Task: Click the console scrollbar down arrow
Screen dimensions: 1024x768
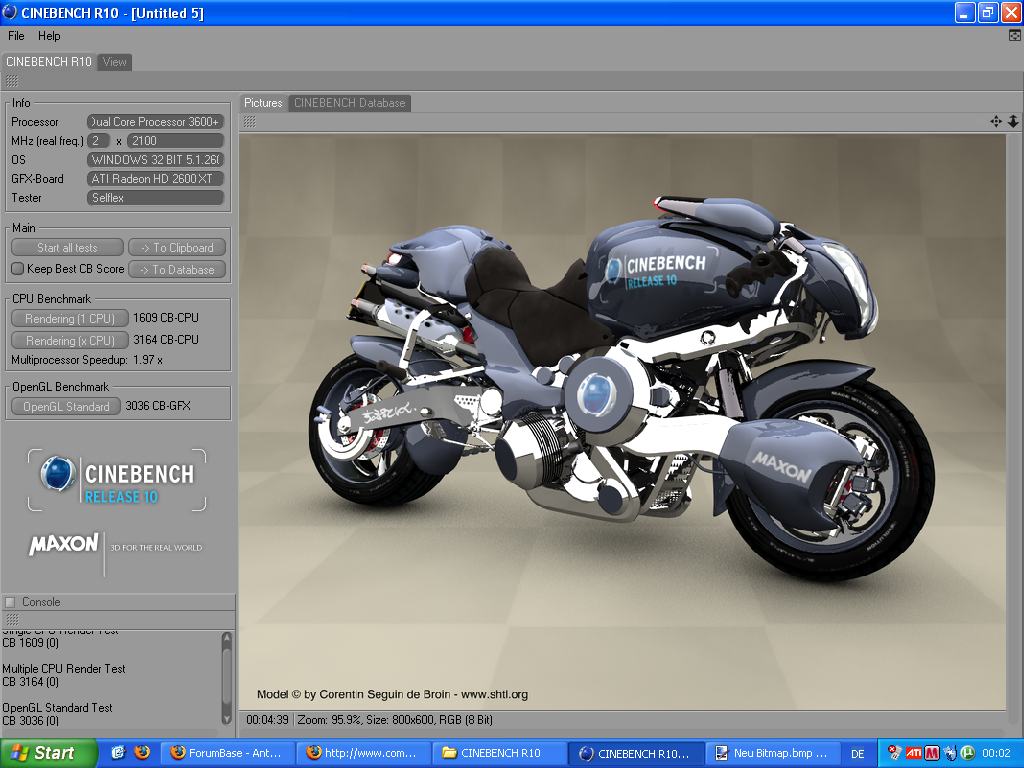Action: click(x=227, y=718)
